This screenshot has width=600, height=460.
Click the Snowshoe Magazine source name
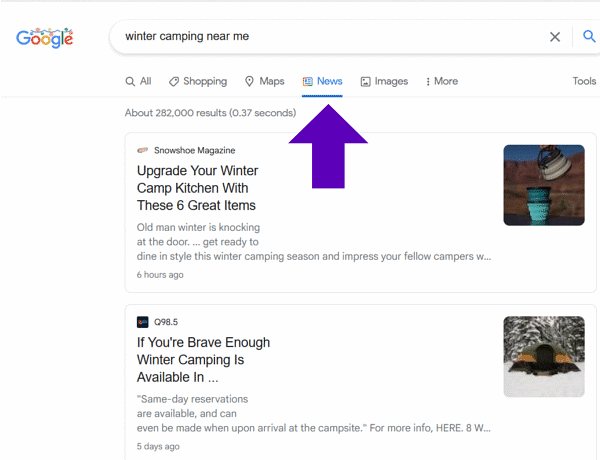pos(194,150)
